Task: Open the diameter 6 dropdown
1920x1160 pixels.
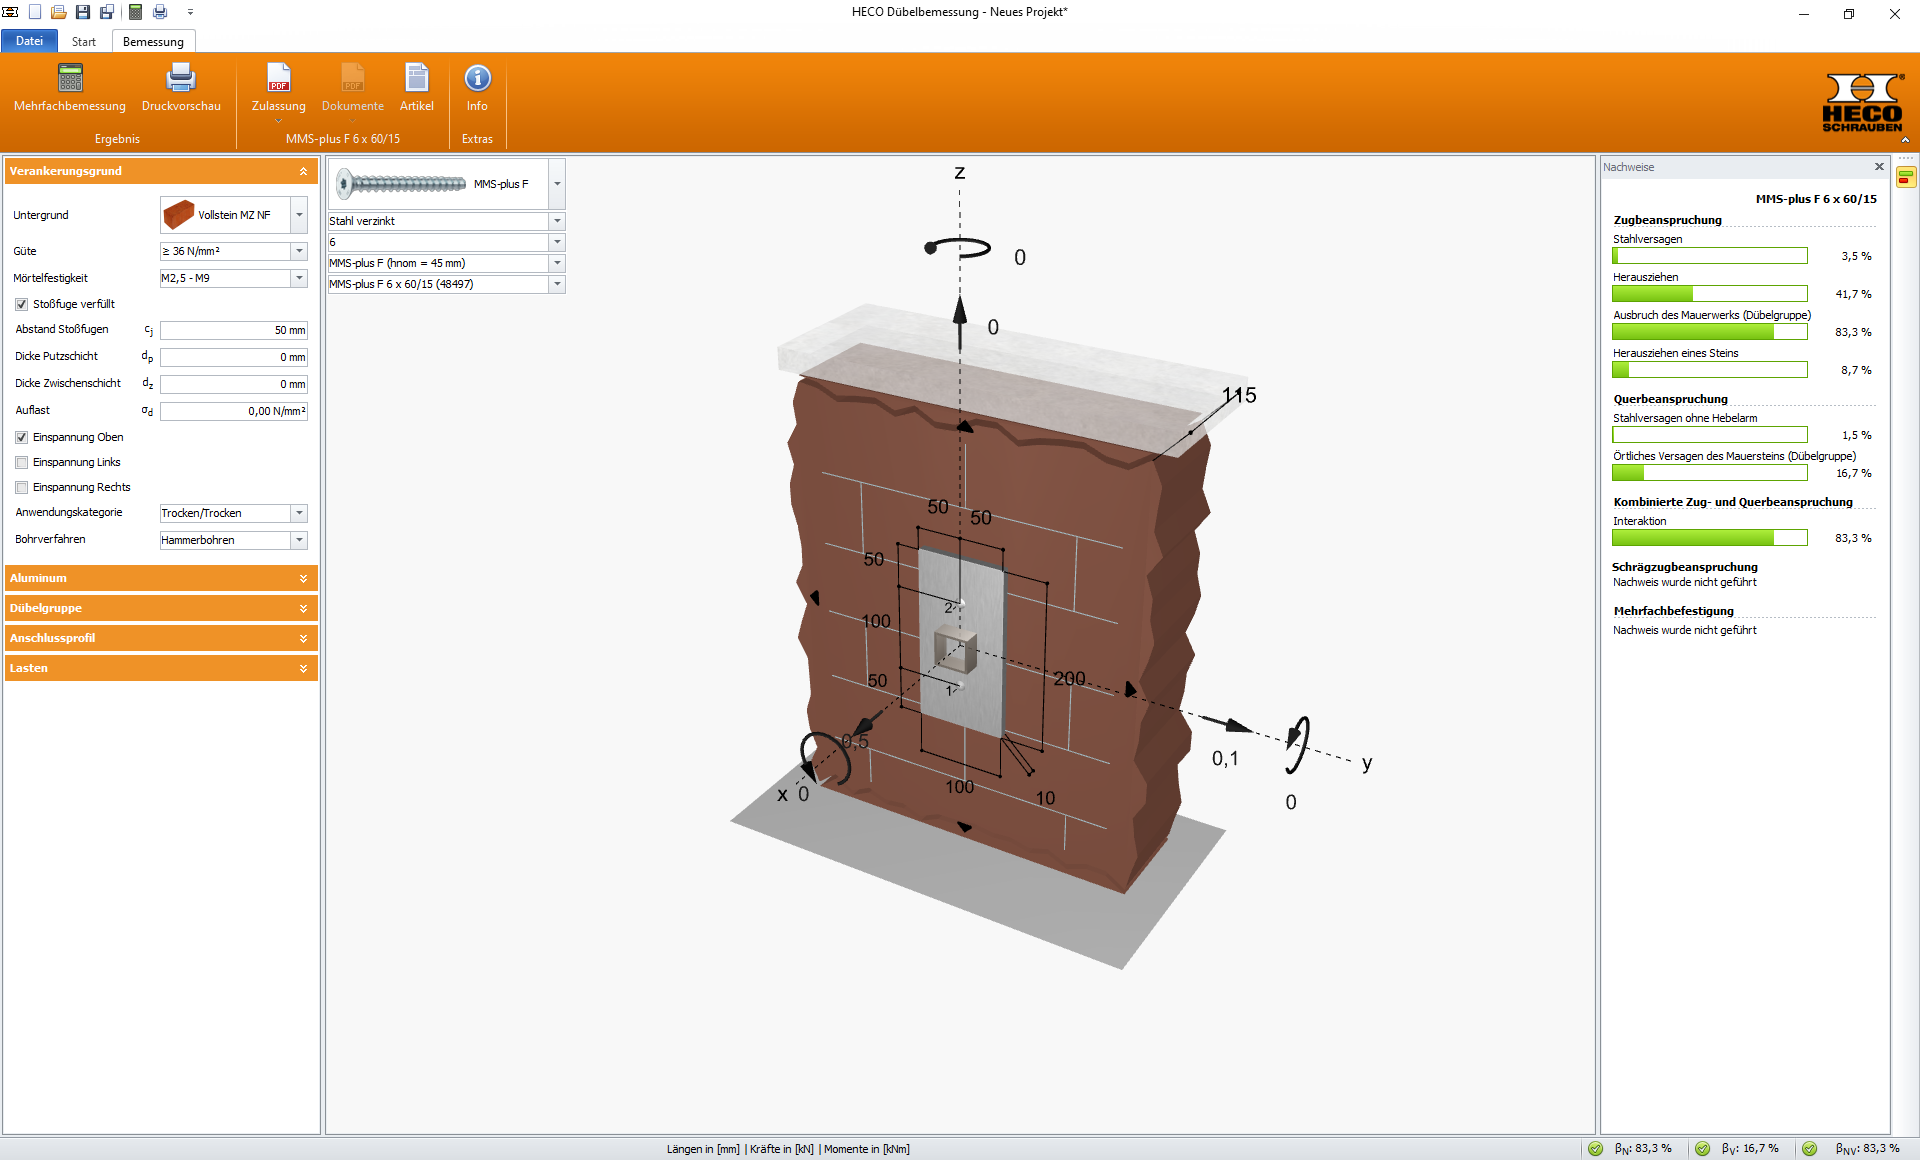Action: [x=557, y=242]
